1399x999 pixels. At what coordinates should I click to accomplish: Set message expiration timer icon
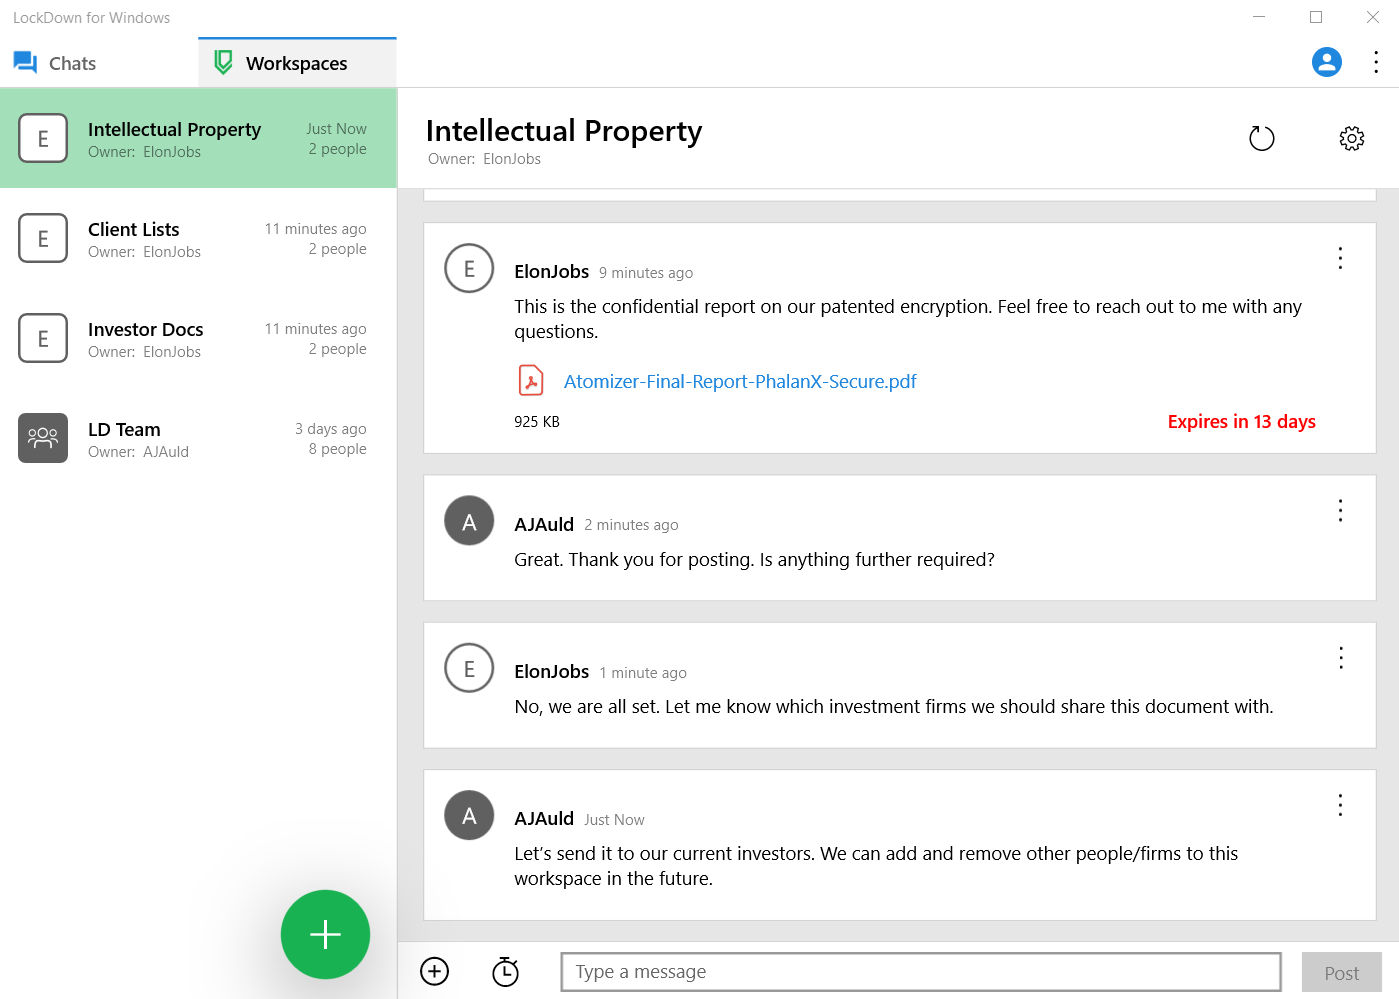[505, 971]
